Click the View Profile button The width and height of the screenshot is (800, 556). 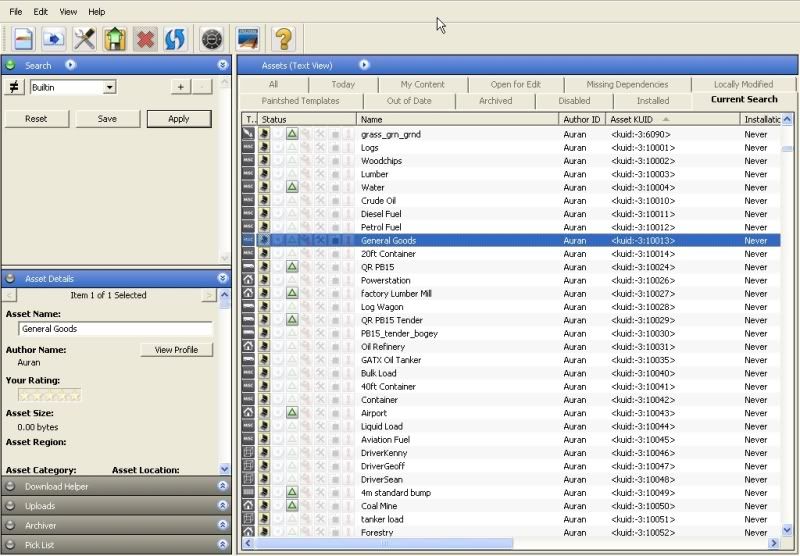coord(176,350)
